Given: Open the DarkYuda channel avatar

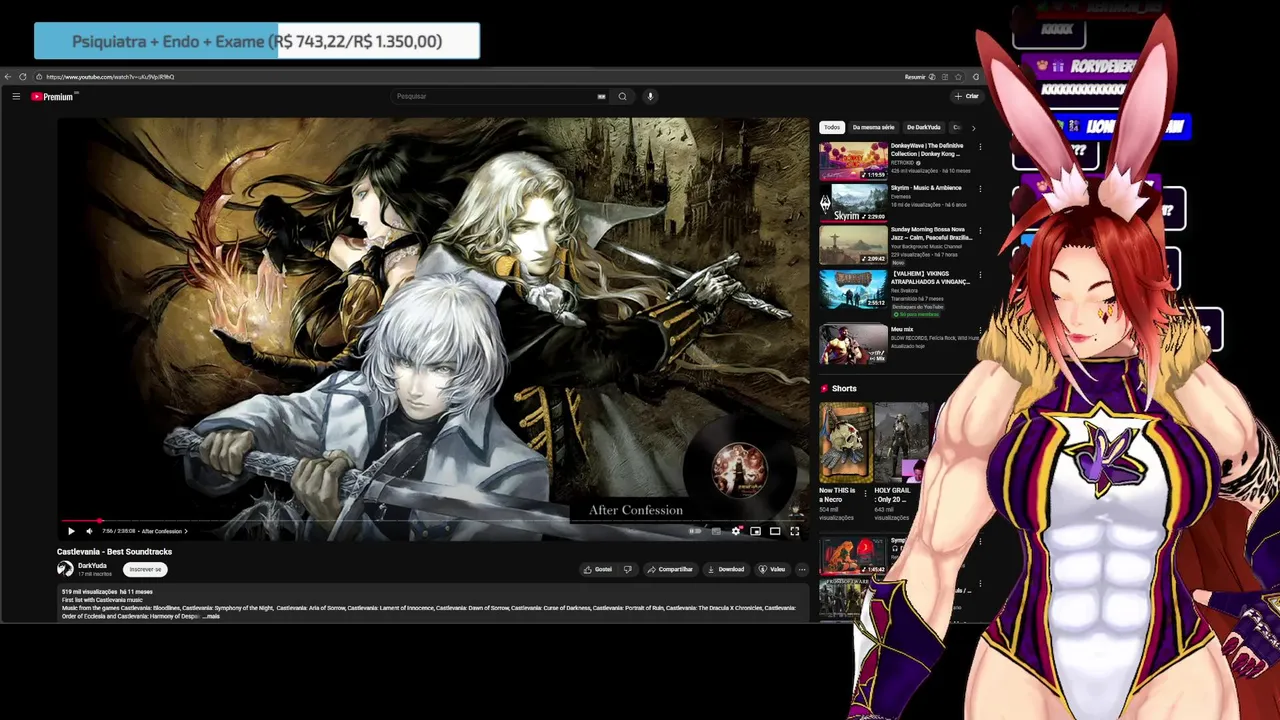Looking at the screenshot, I should [65, 569].
